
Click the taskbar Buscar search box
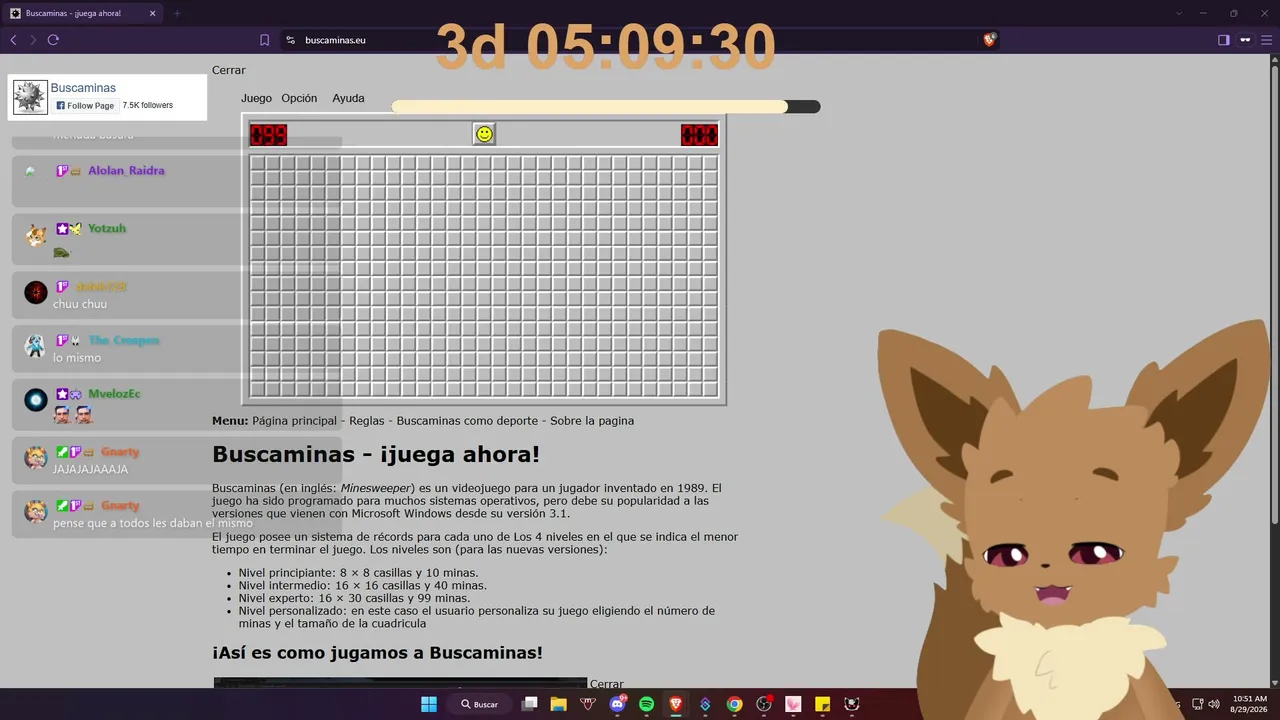(481, 704)
